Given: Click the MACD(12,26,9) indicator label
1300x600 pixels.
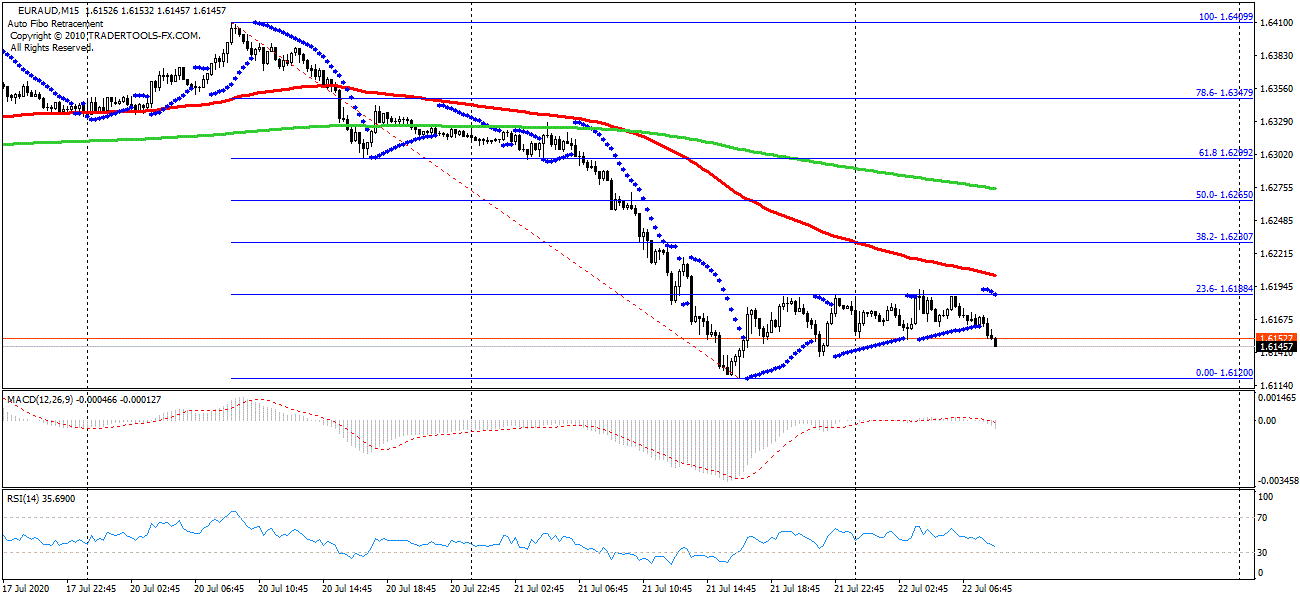Looking at the screenshot, I should pyautogui.click(x=42, y=400).
